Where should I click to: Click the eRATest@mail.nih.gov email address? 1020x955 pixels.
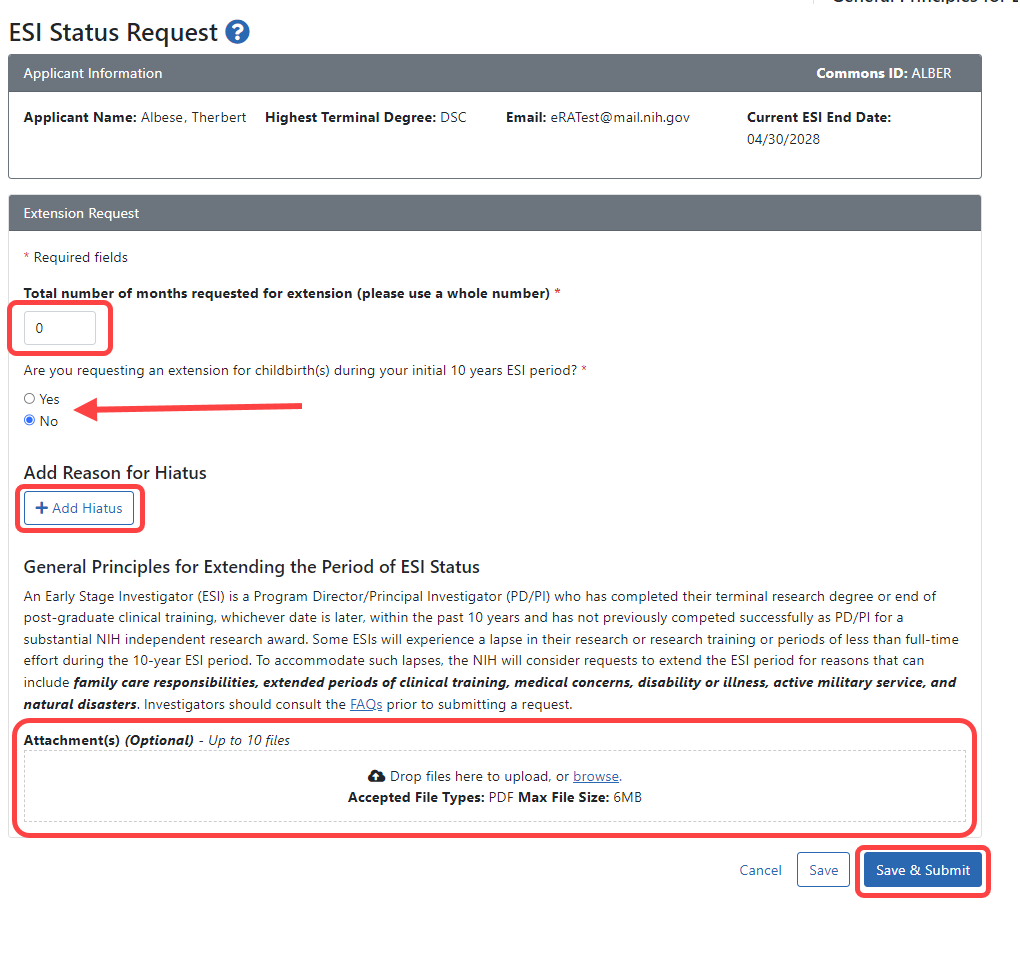(x=618, y=117)
